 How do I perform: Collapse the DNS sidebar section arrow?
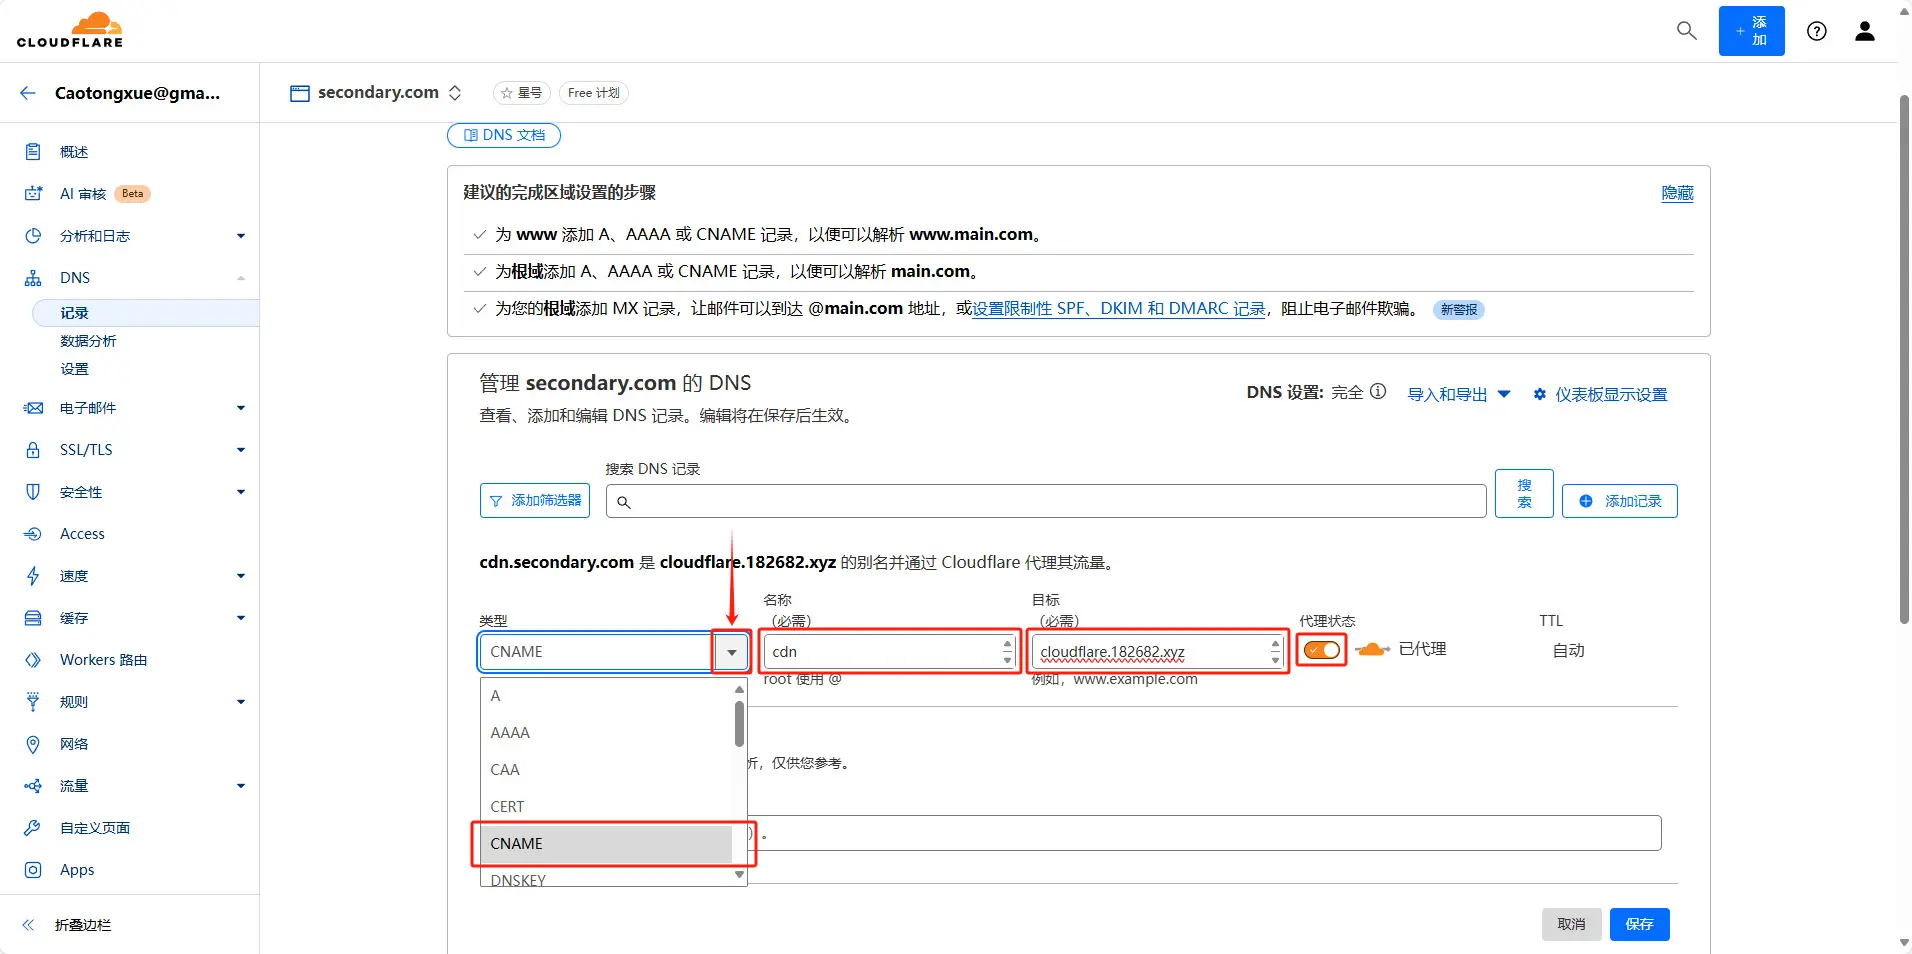pyautogui.click(x=241, y=278)
